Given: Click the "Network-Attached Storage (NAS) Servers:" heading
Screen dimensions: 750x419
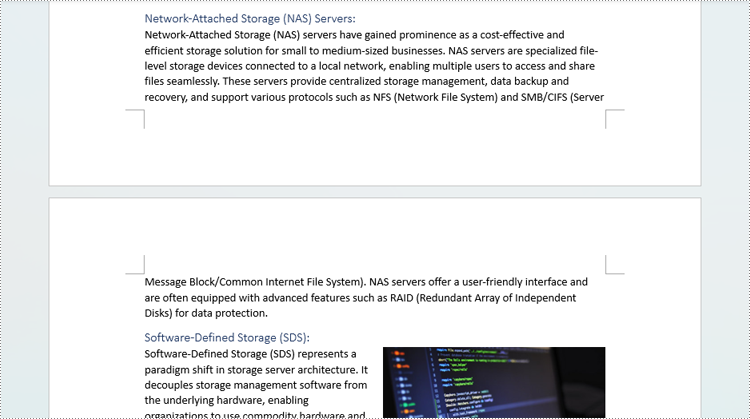Looking at the screenshot, I should tap(250, 19).
